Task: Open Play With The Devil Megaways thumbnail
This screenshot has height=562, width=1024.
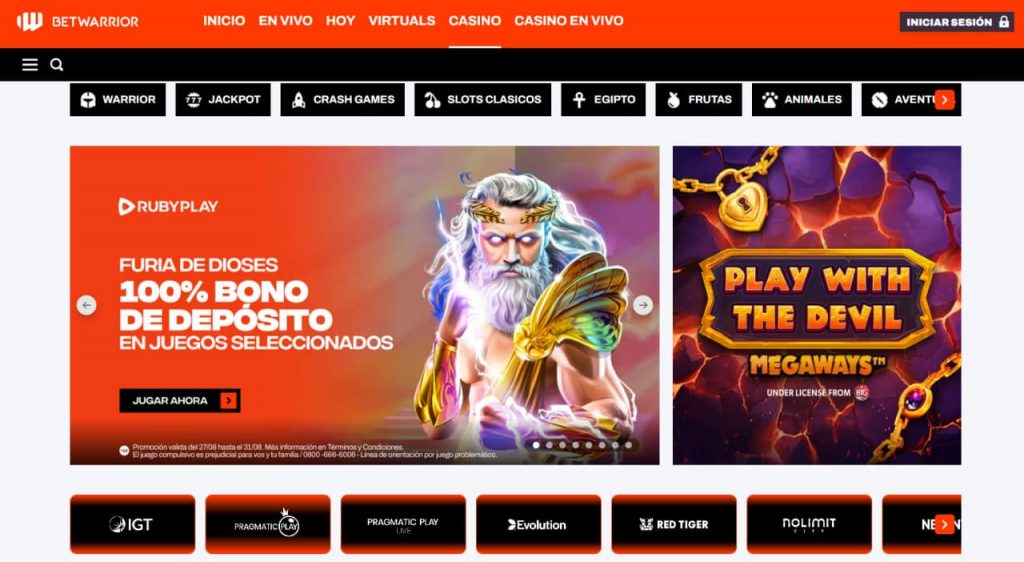Action: click(817, 305)
